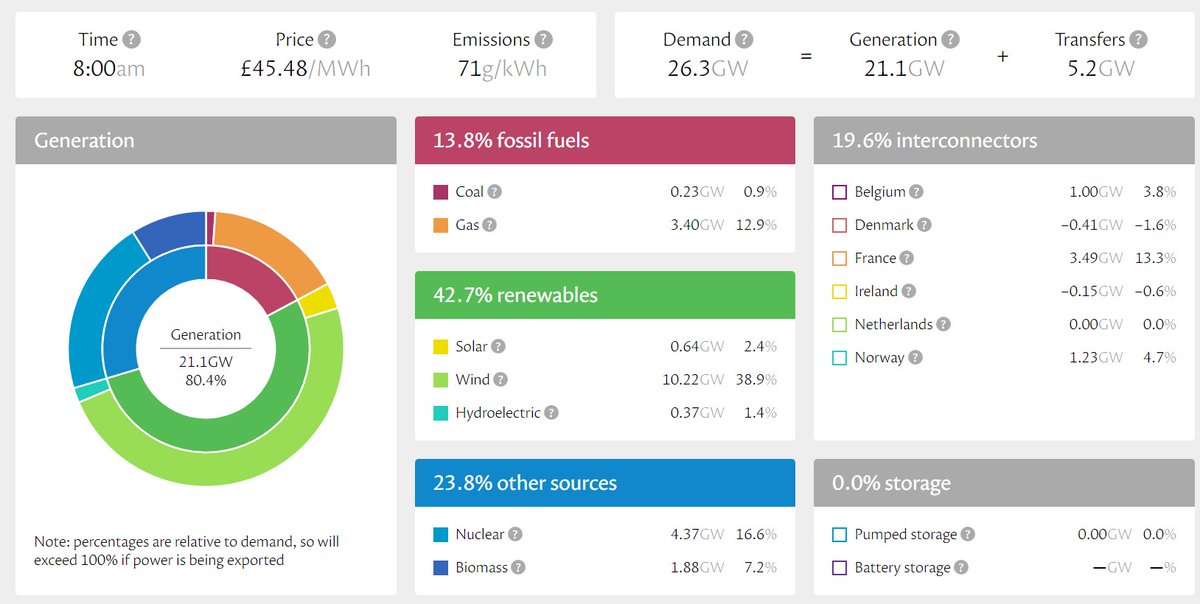Open the Emissions help icon
The image size is (1200, 604).
pyautogui.click(x=543, y=40)
